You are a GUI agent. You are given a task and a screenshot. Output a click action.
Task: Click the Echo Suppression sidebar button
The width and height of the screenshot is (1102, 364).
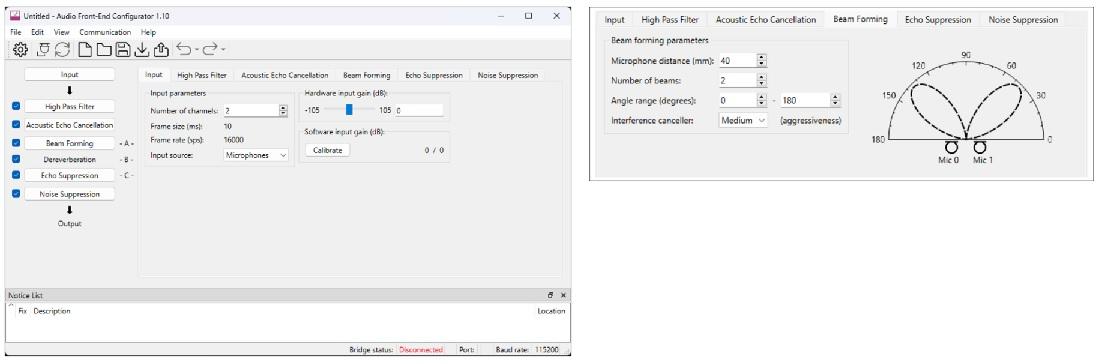click(x=70, y=176)
